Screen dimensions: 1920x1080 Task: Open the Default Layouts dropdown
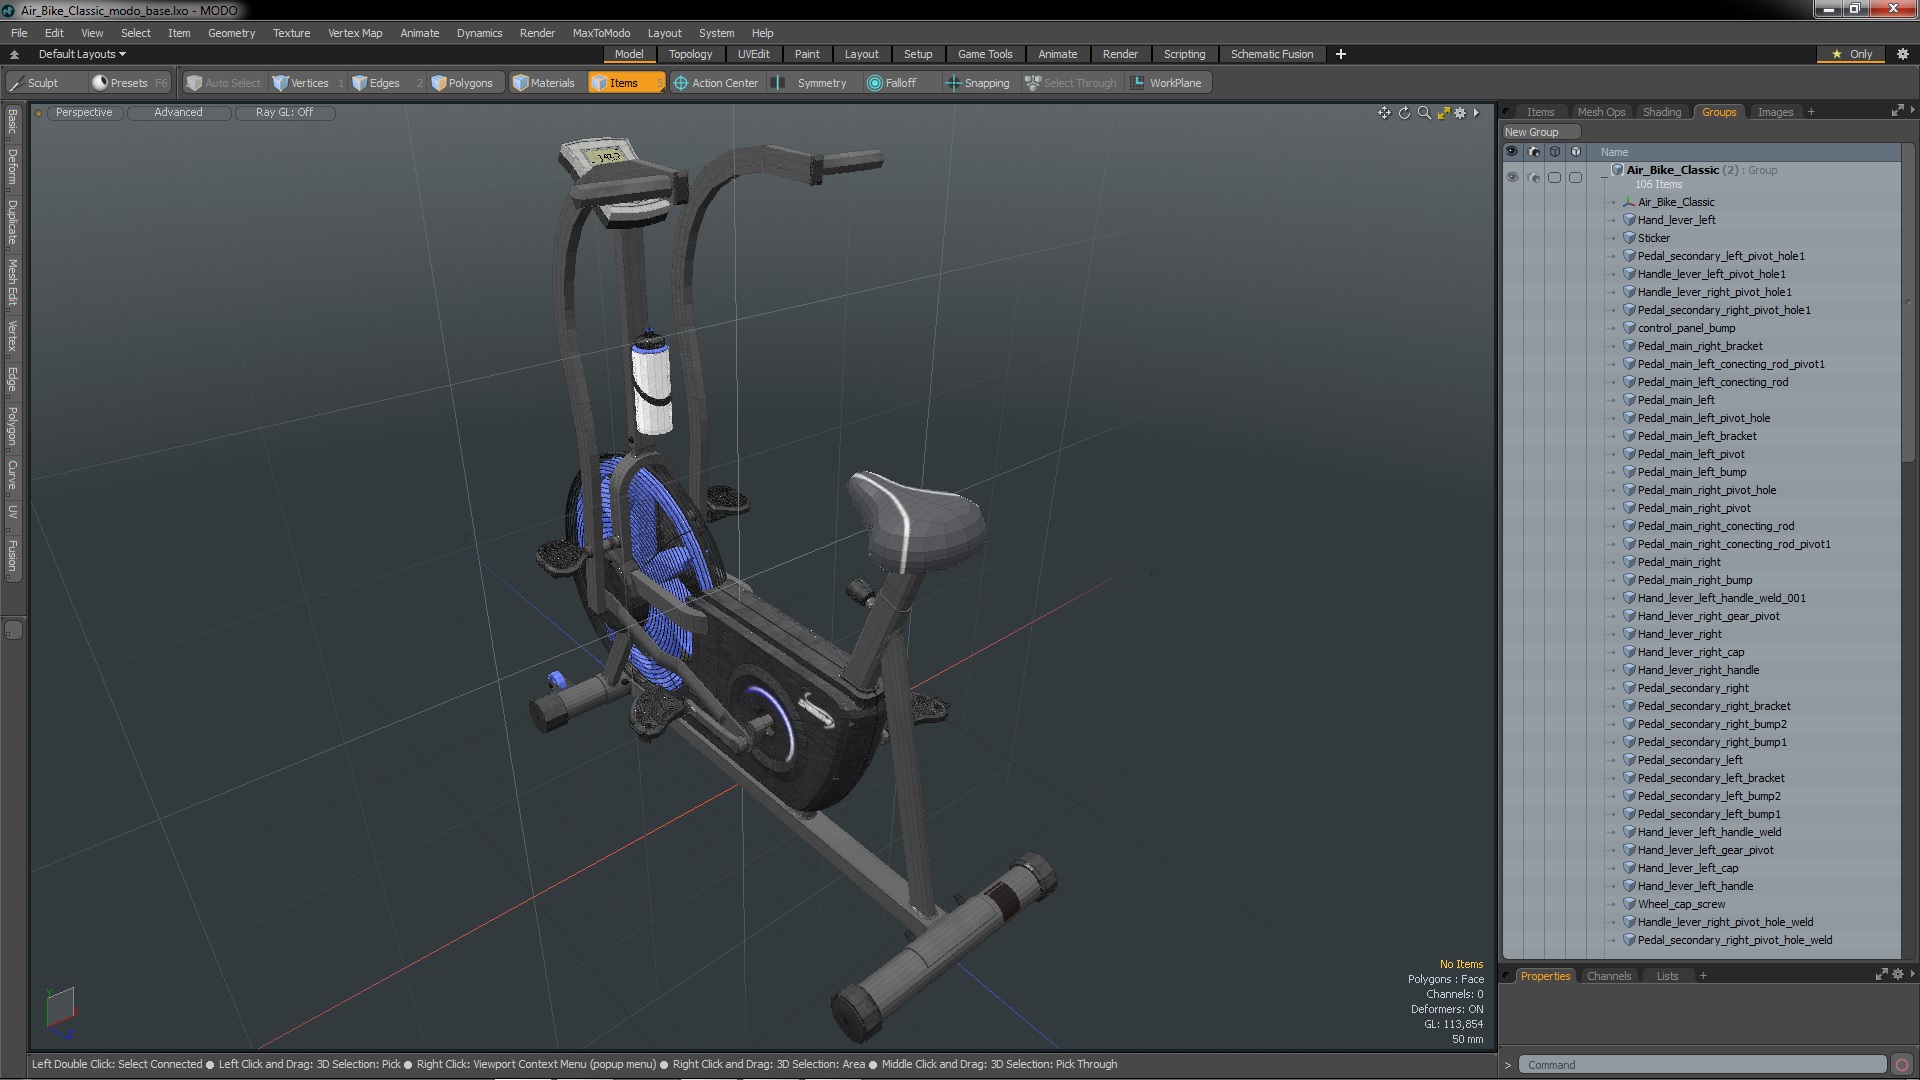(x=82, y=54)
